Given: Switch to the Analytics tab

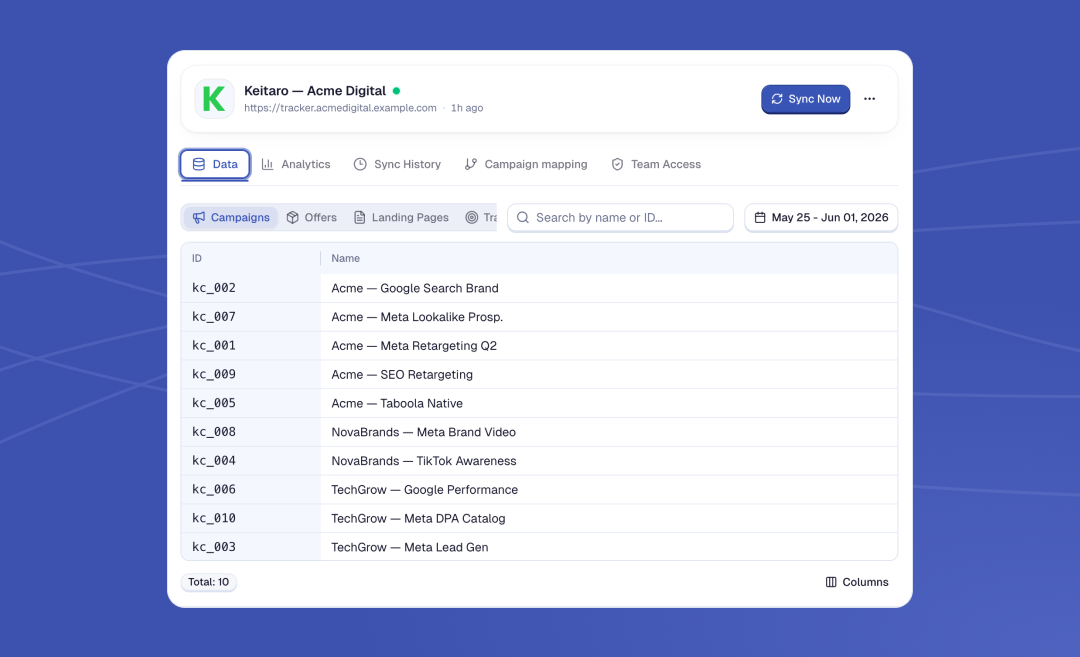Looking at the screenshot, I should pyautogui.click(x=296, y=165).
